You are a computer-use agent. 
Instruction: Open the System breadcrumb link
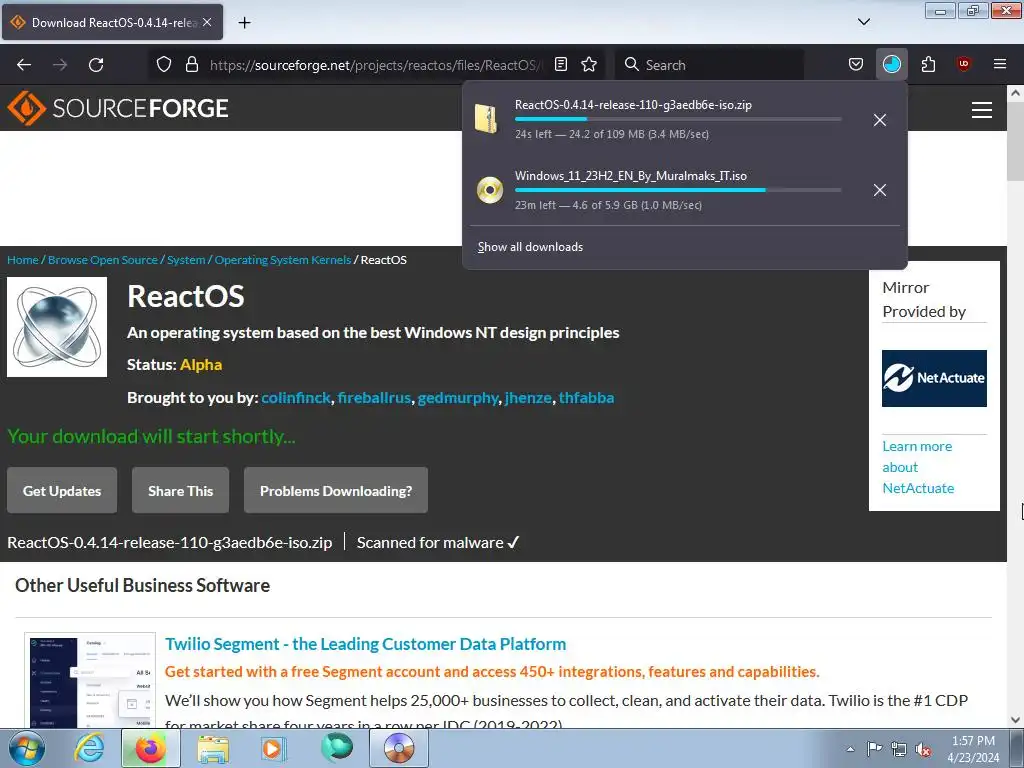pos(186,260)
